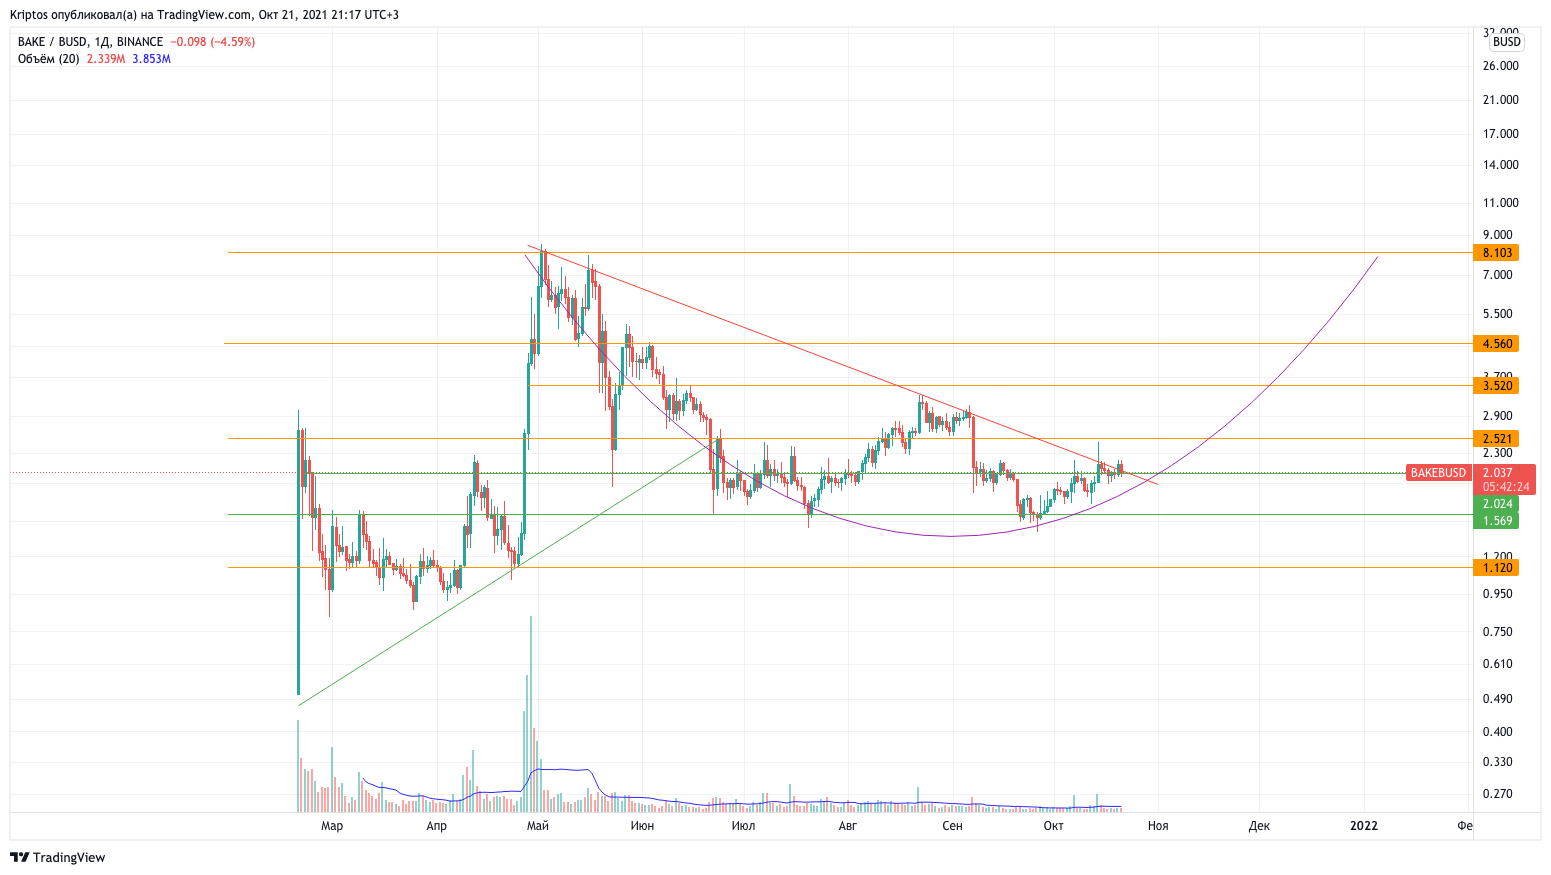Click the 9.000 price scale value
The width and height of the screenshot is (1551, 875).
coord(1498,235)
